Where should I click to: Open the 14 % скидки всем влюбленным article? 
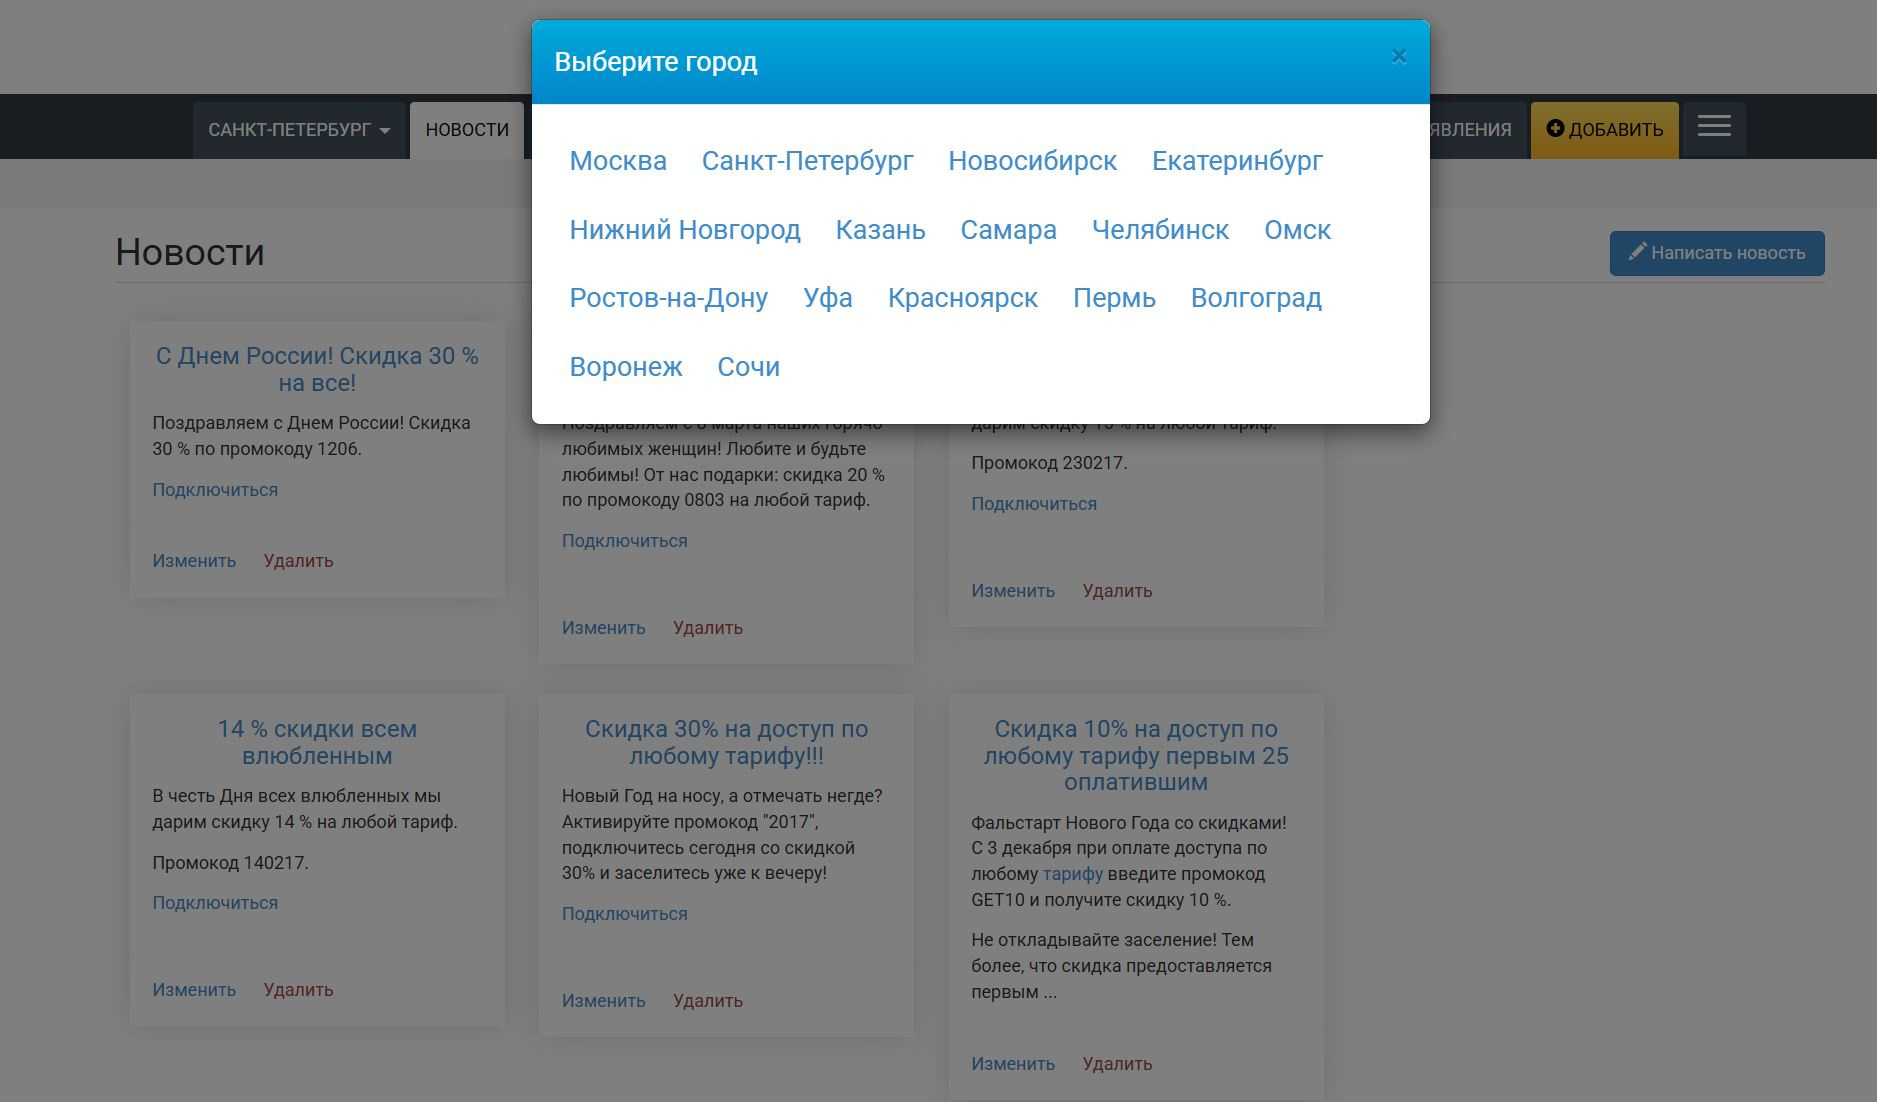coord(317,742)
